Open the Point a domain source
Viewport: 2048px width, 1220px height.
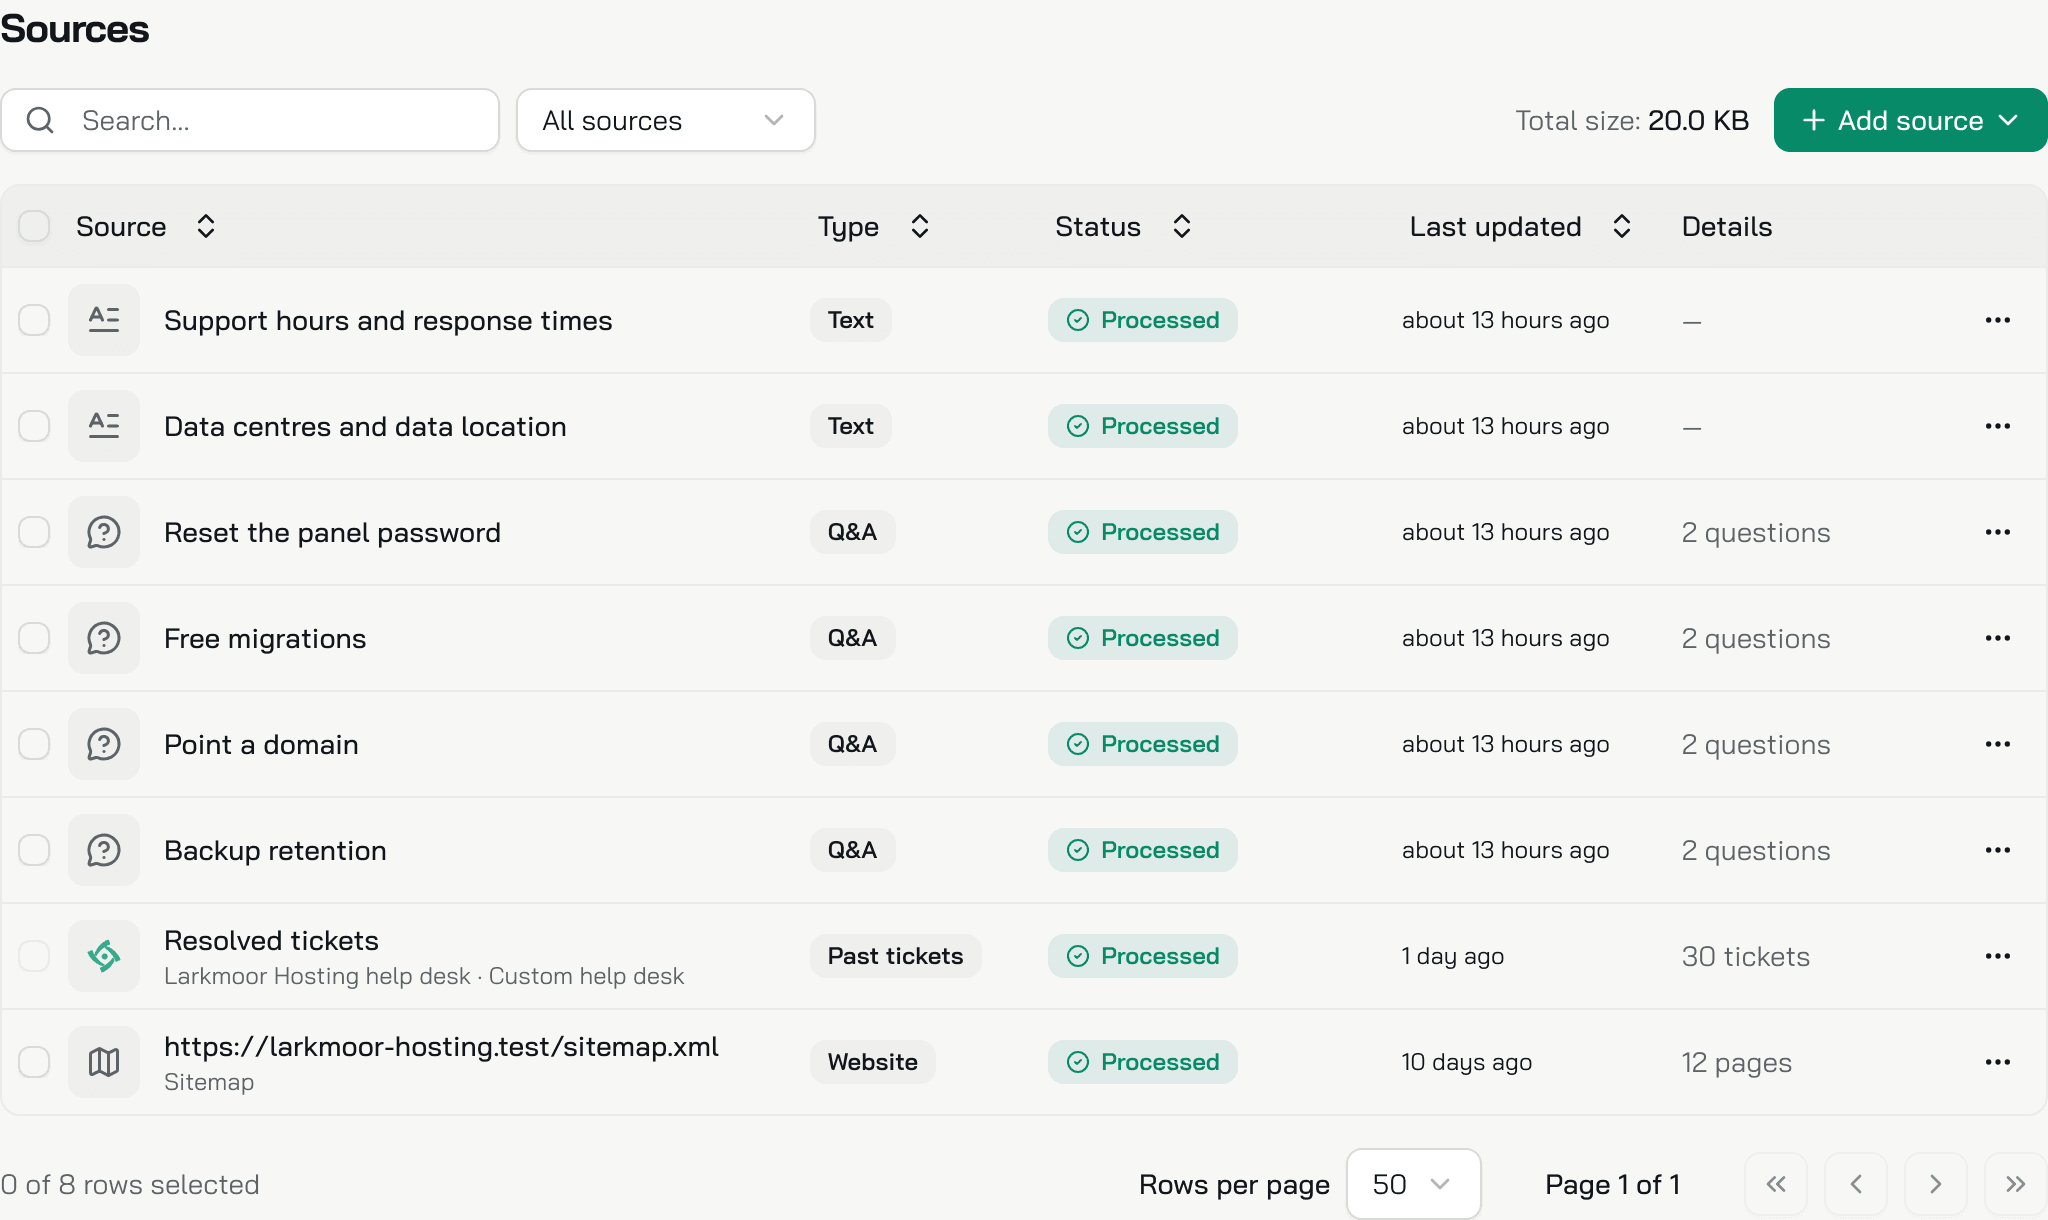coord(261,745)
